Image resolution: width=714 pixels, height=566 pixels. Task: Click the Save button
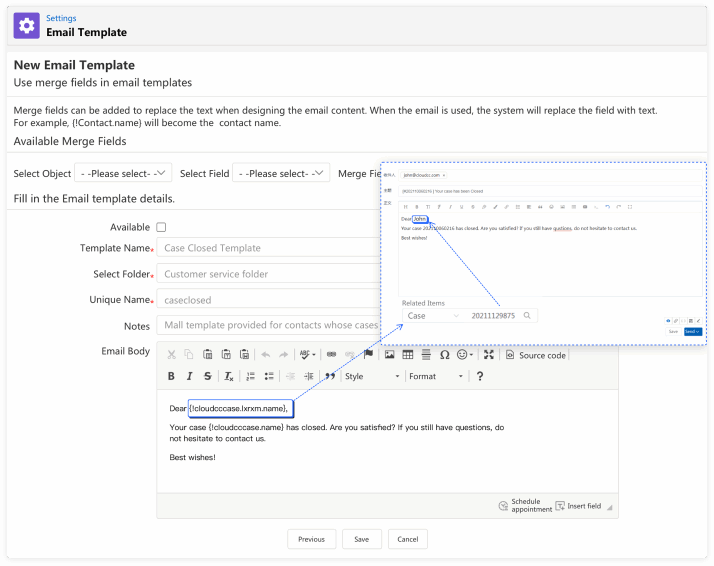click(x=361, y=539)
